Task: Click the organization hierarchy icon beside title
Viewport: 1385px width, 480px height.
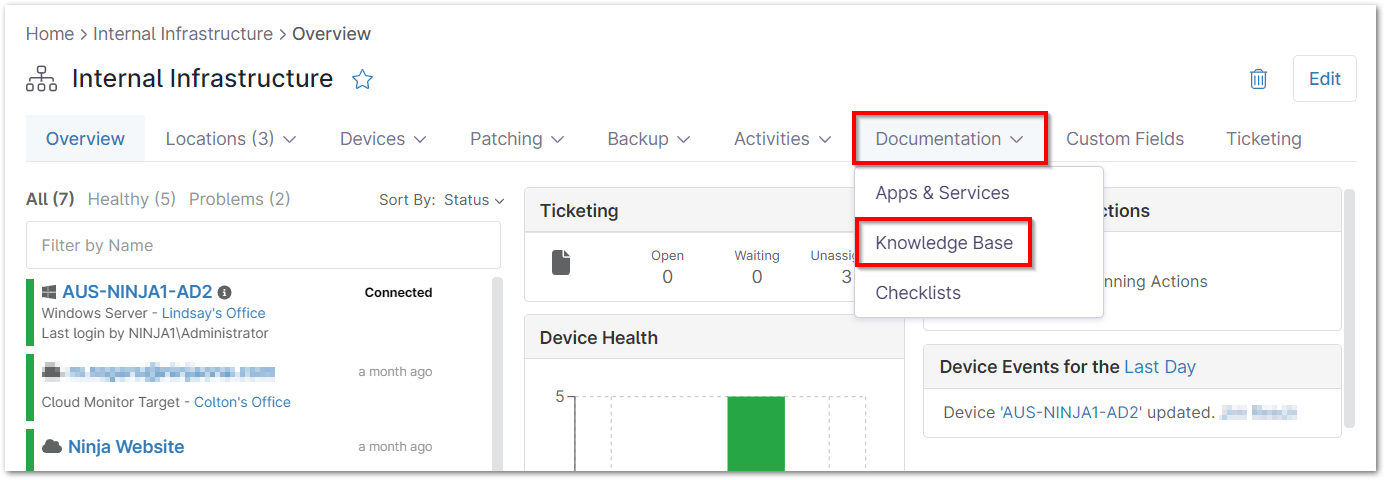Action: [41, 79]
